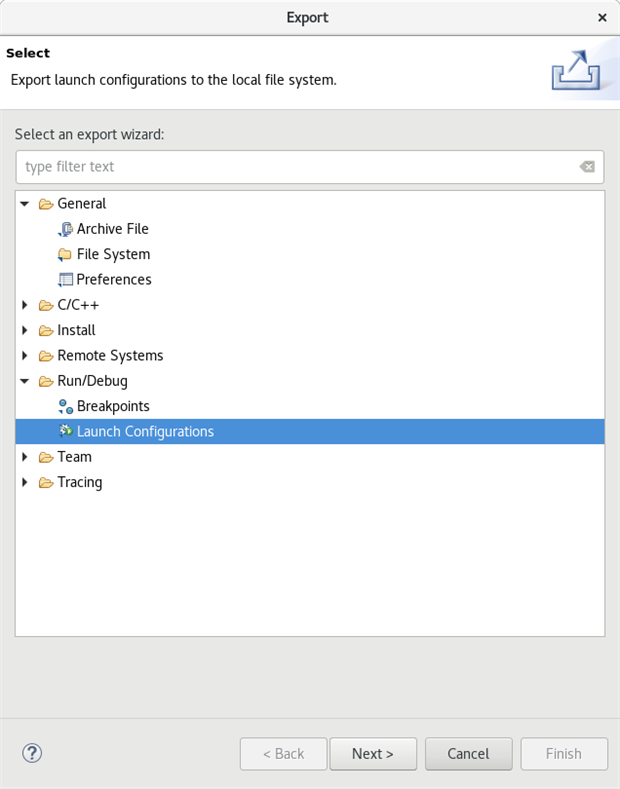Expand the Team category
Screen dimensions: 620x789
(x=25, y=457)
